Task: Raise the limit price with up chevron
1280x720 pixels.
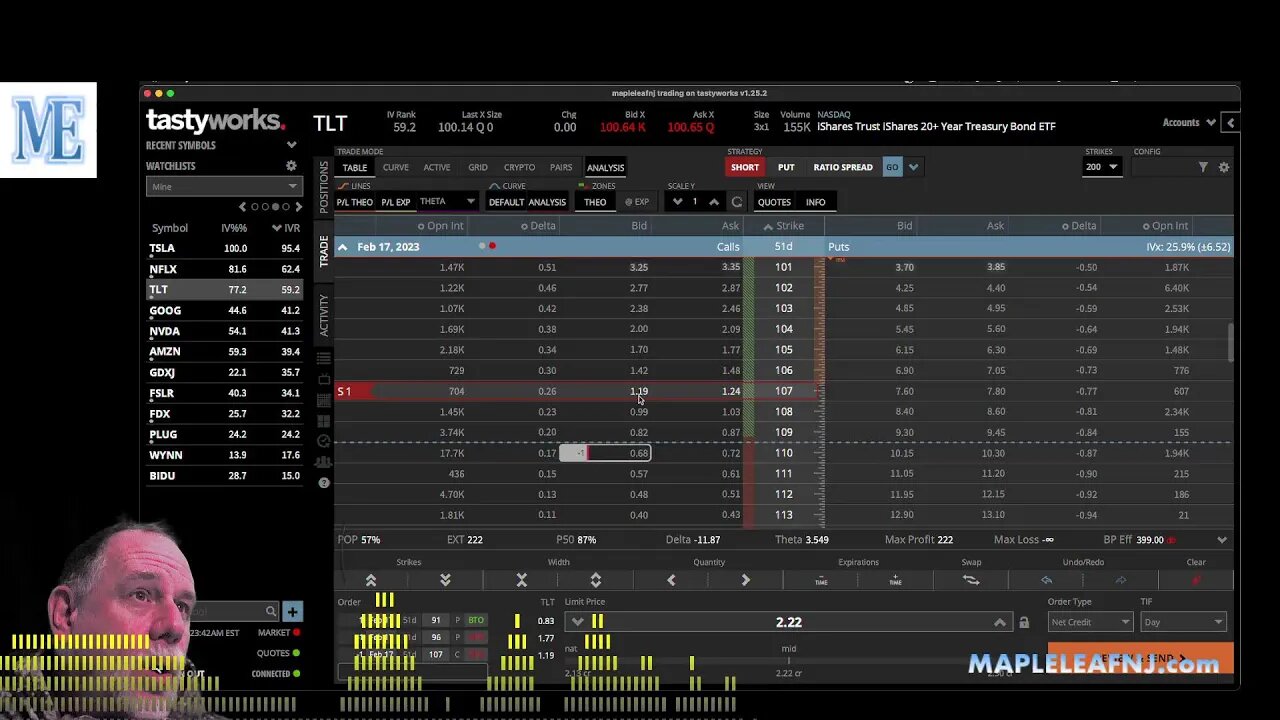Action: (x=999, y=622)
